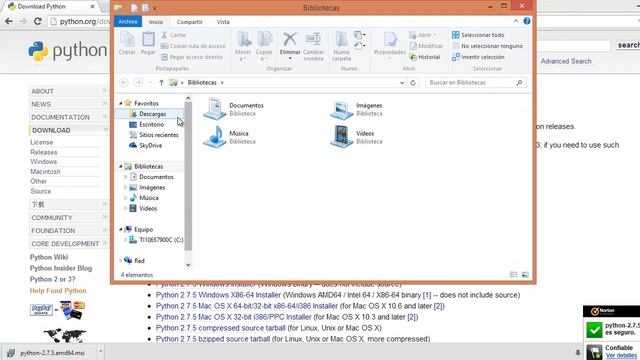Collapse the Favoritos tree group
Viewport: 640px width, 360px height.
(x=121, y=103)
